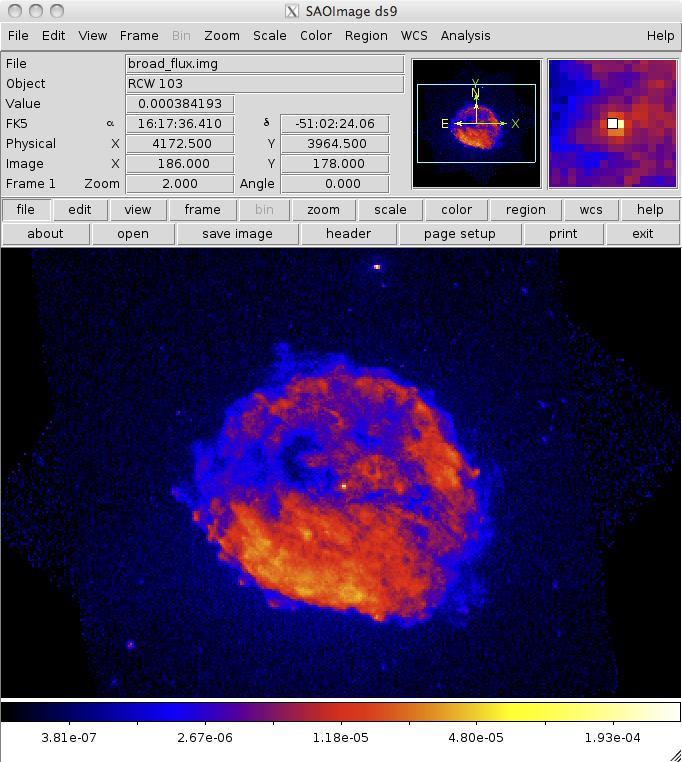Viewport: 682px width, 762px height.
Task: Click the File name field broad_flux.img
Action: click(264, 64)
